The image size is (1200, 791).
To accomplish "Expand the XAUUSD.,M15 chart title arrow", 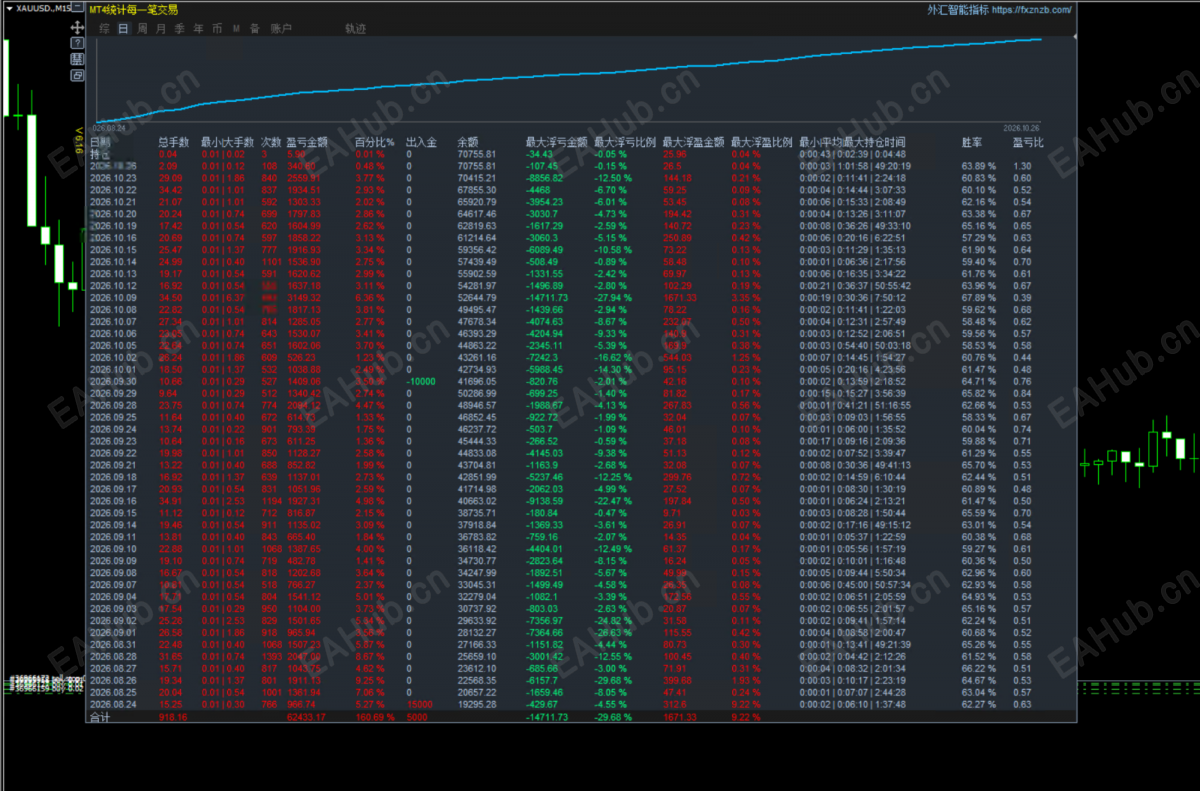I will point(9,9).
